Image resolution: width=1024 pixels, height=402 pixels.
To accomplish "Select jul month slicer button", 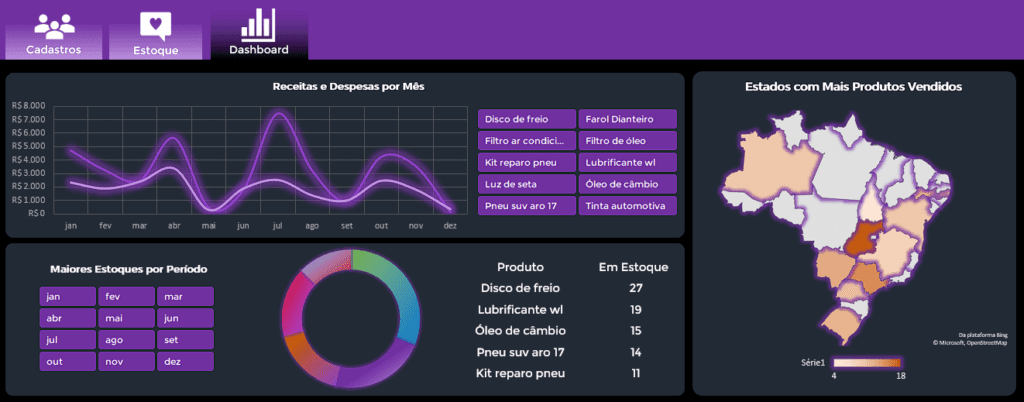I will [68, 339].
